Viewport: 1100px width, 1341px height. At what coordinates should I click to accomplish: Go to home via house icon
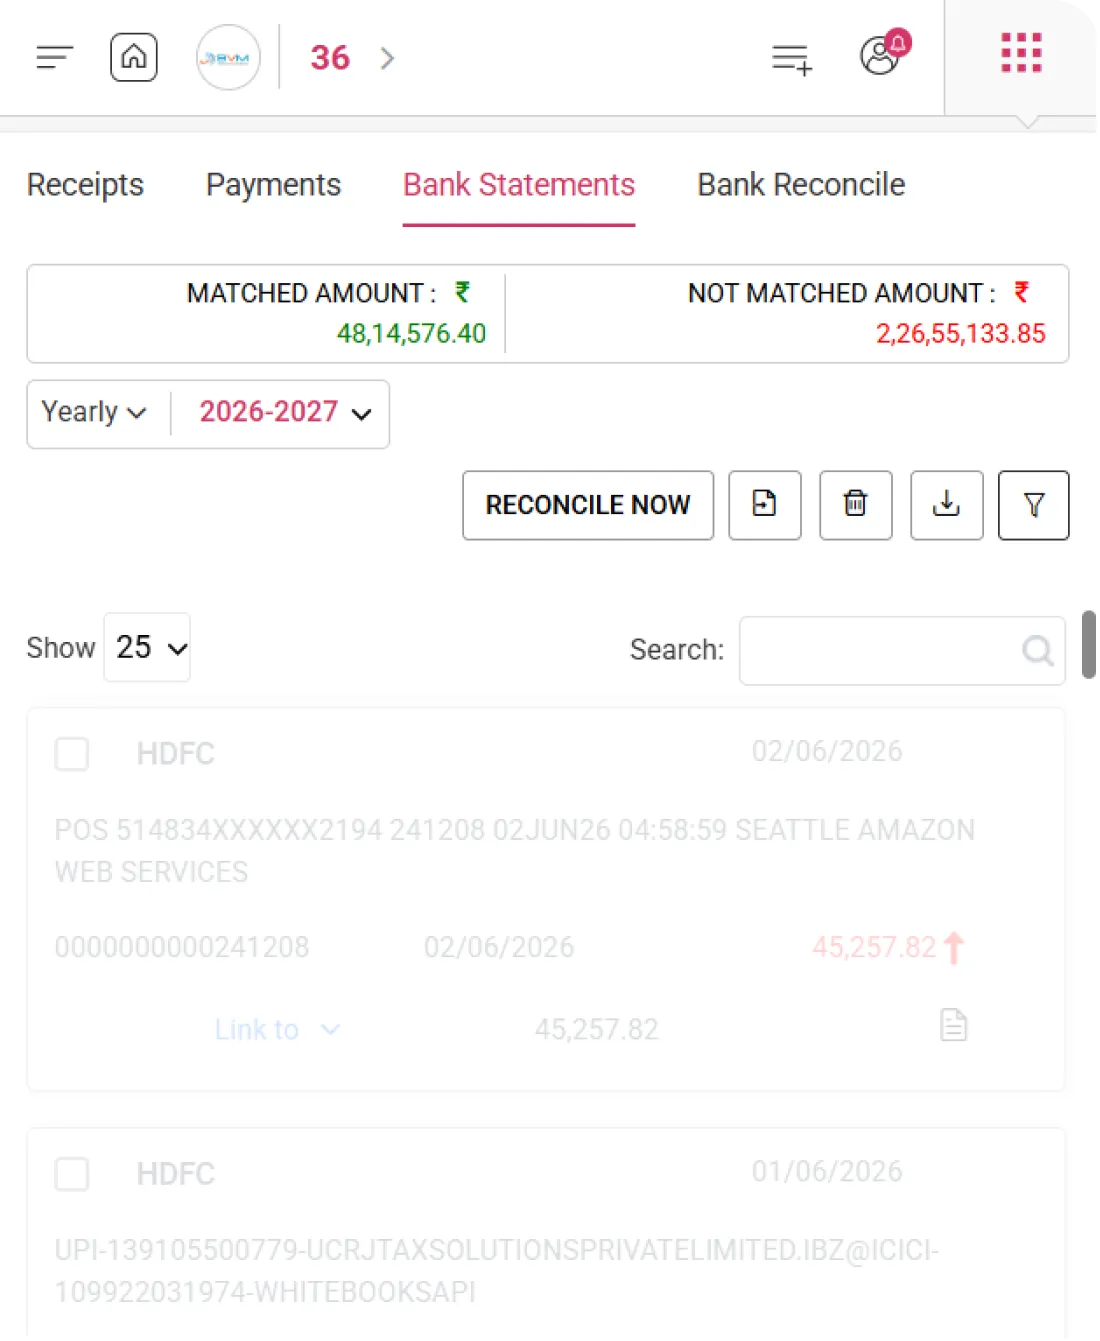[x=134, y=57]
